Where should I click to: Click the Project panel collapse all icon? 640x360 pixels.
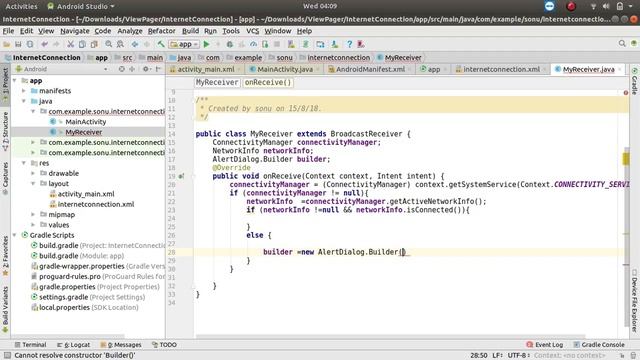pyautogui.click(x=132, y=69)
